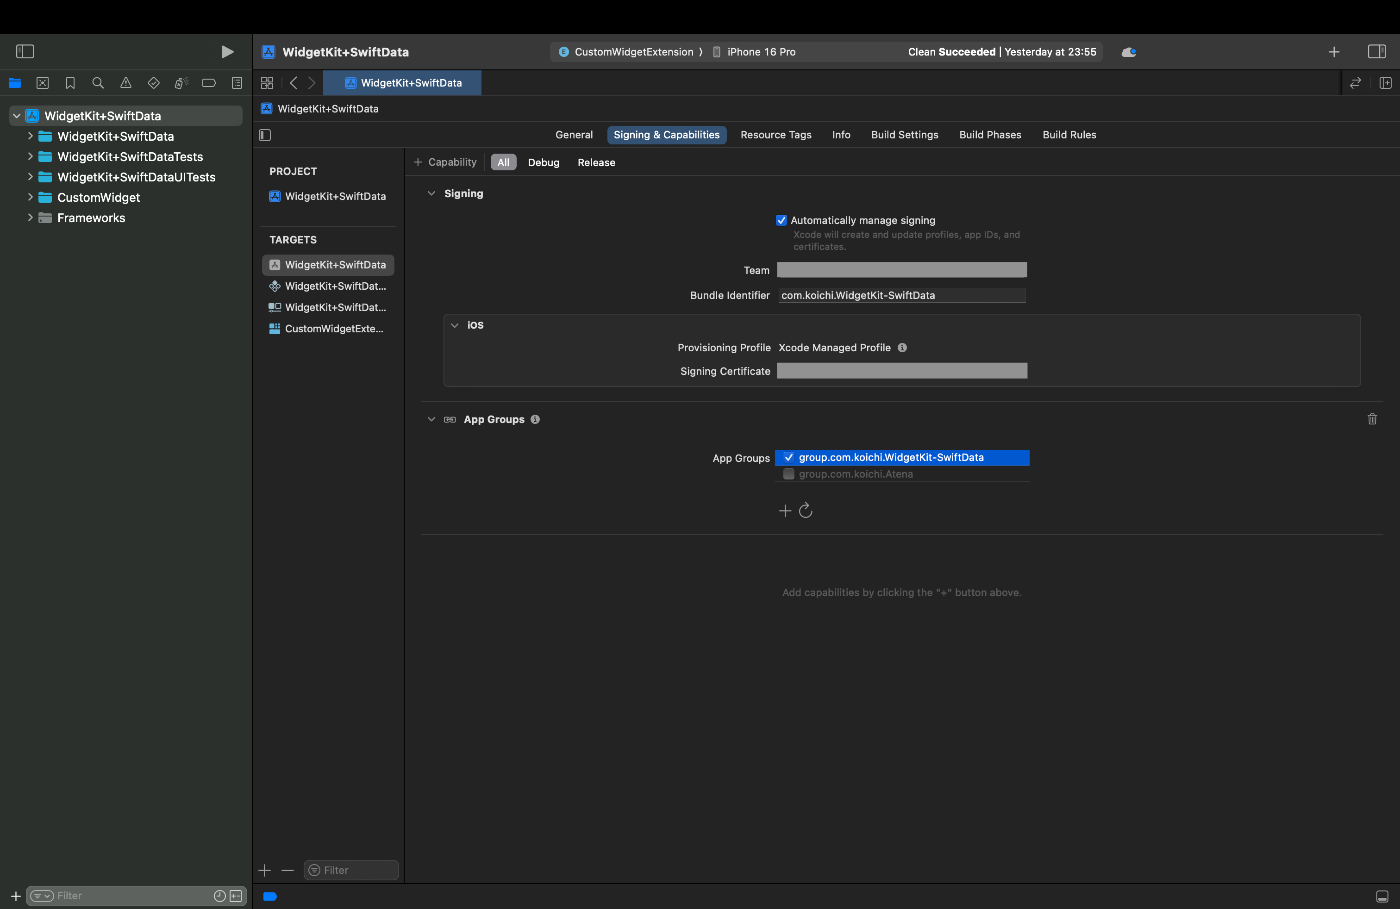1400x909 pixels.
Task: Select the CustomWidgetExte... target
Action: point(328,328)
